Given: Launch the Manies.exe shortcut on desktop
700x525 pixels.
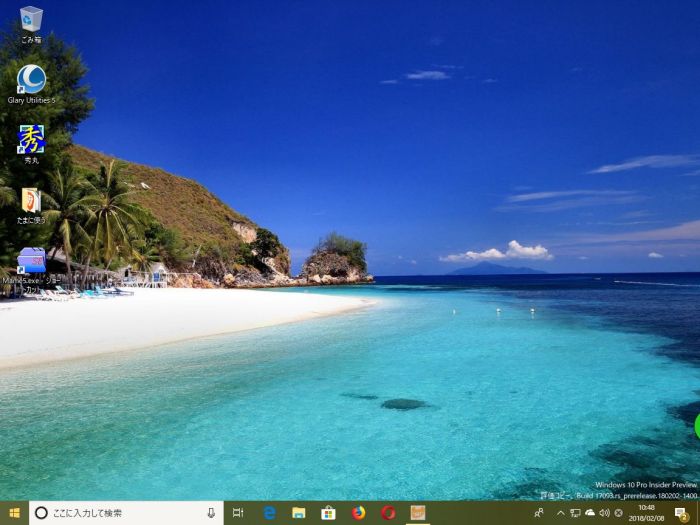Looking at the screenshot, I should 31,261.
